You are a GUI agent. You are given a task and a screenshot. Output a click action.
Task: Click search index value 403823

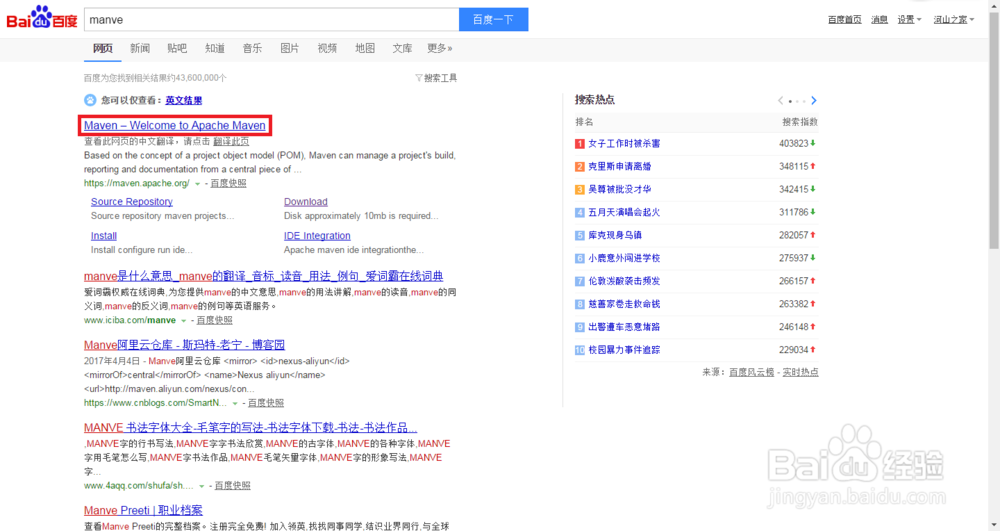point(793,143)
